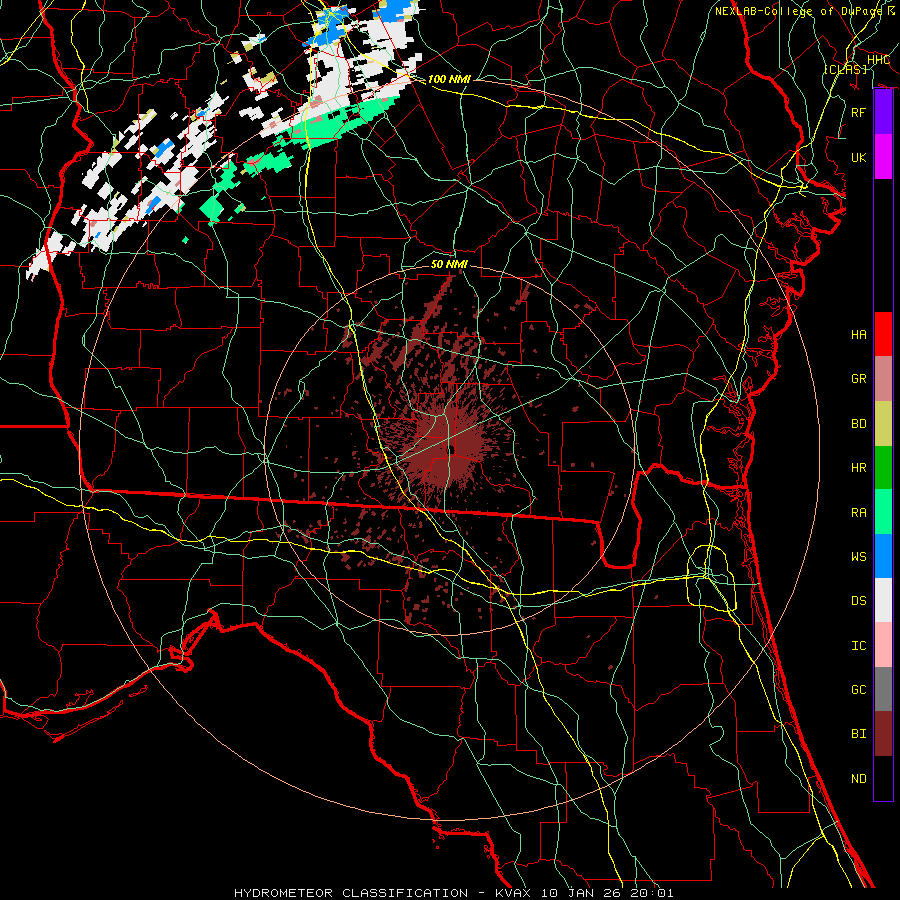Click the HA red legend swatch

(x=883, y=334)
